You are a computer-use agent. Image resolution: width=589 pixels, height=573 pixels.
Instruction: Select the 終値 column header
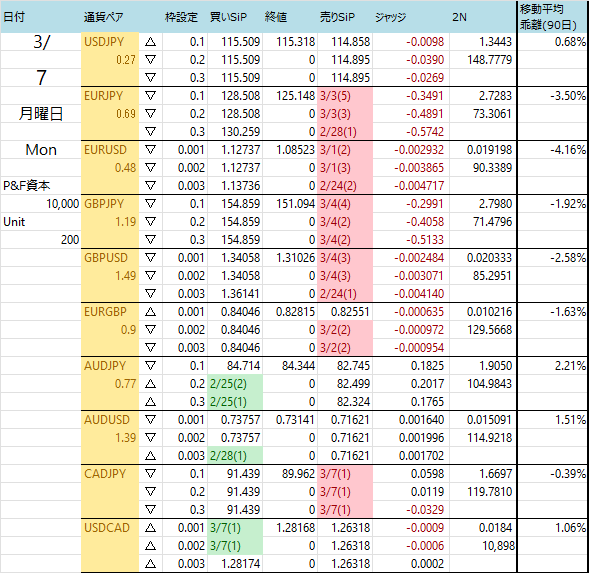tap(276, 17)
